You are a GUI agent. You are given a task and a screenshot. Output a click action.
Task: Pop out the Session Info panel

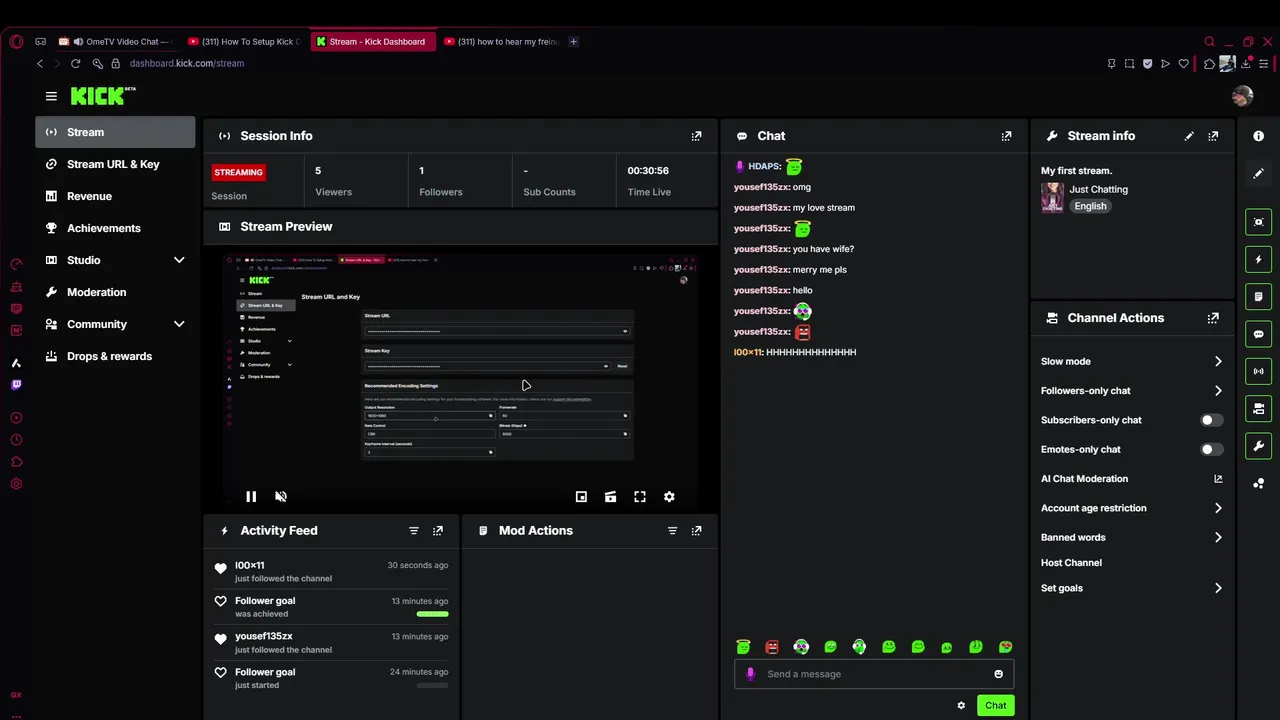coord(696,136)
